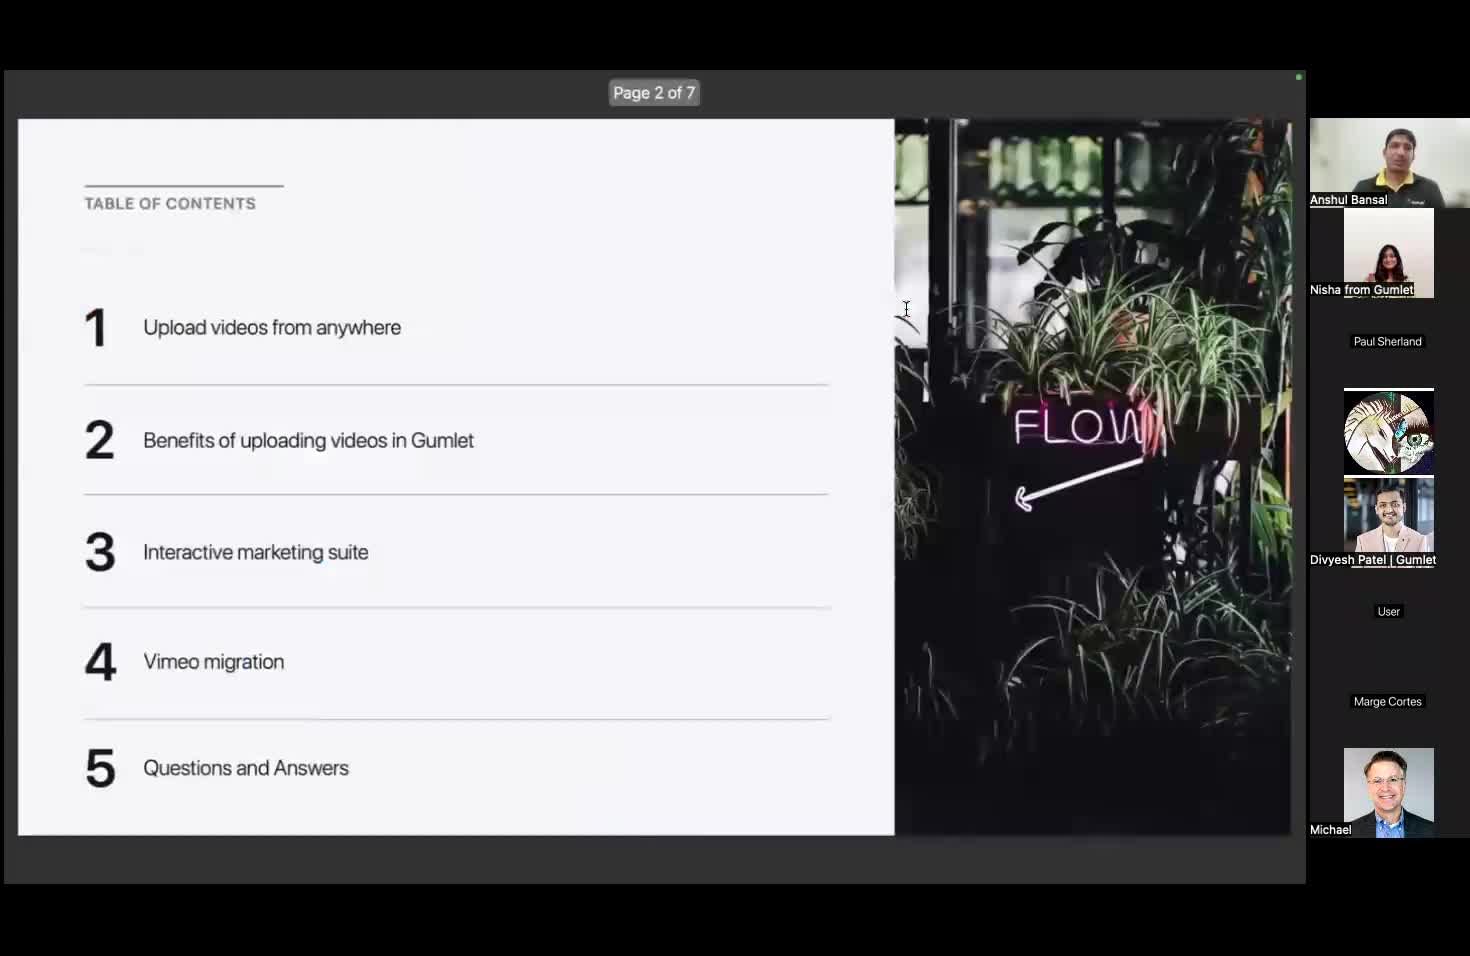Viewport: 1470px width, 956px height.
Task: Click the Page 2 of 7 indicator
Action: 654,93
